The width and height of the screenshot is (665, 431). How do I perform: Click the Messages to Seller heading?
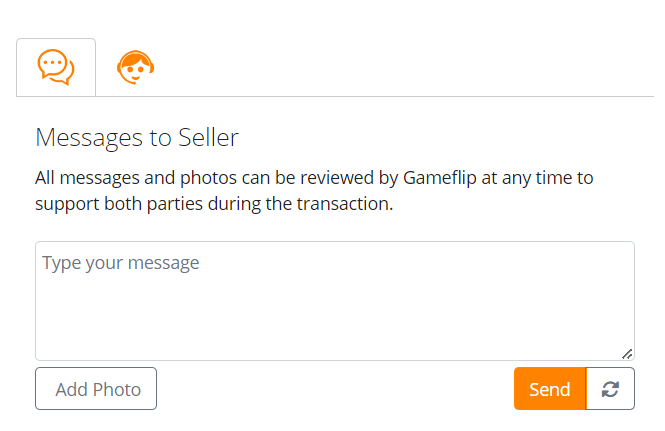(137, 137)
